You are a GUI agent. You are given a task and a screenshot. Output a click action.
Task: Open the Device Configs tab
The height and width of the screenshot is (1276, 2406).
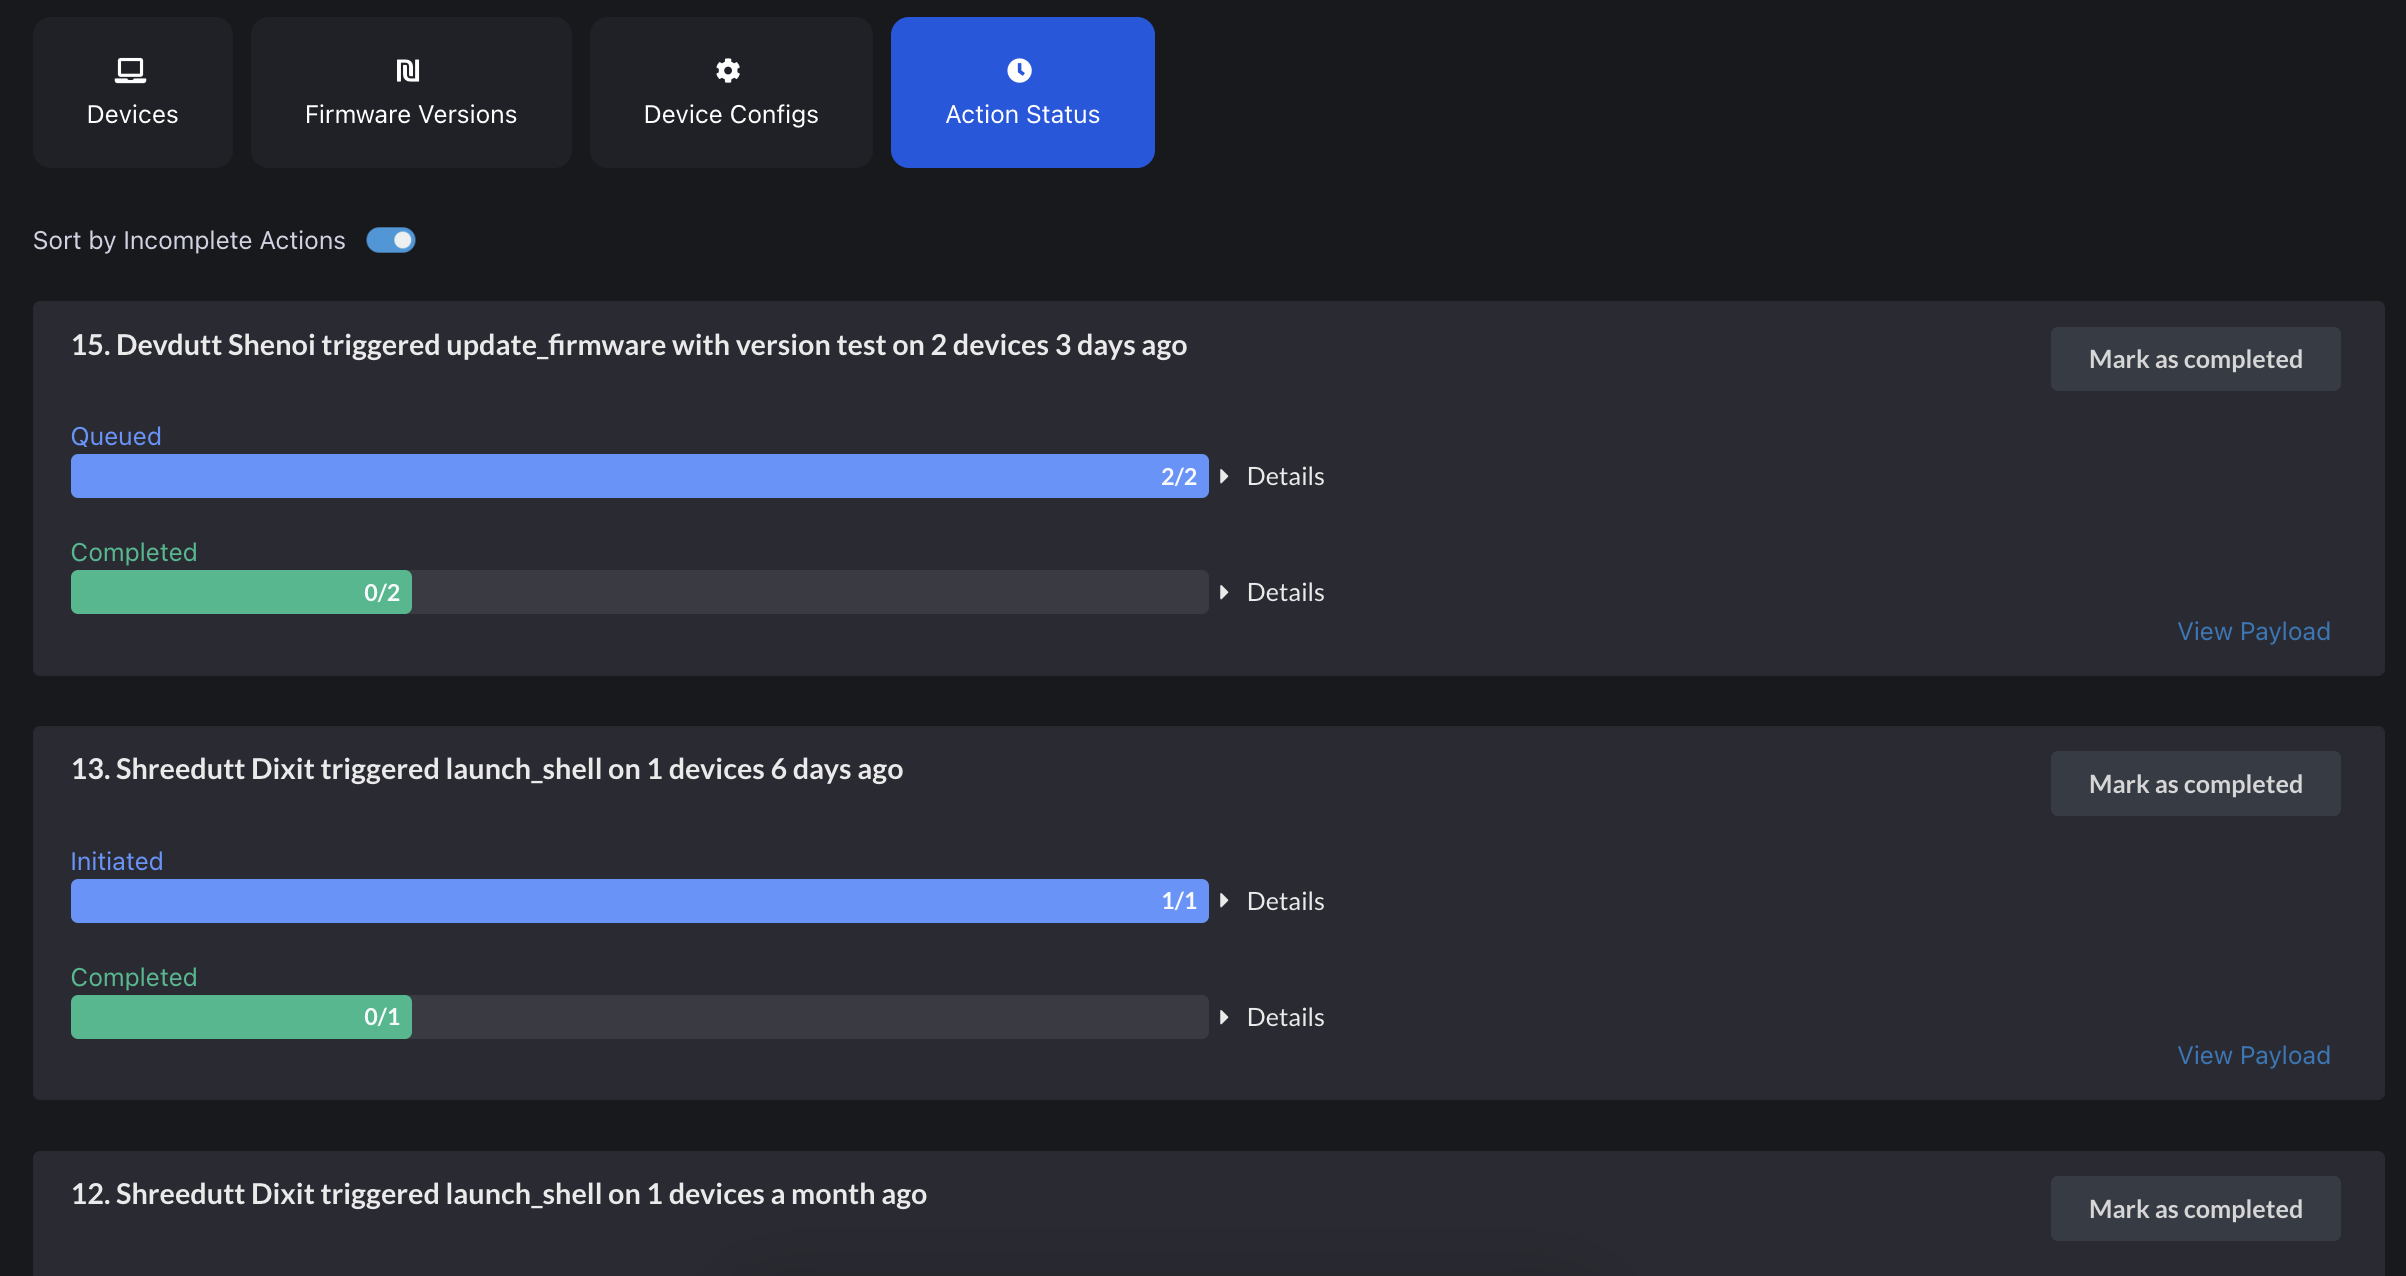click(731, 92)
